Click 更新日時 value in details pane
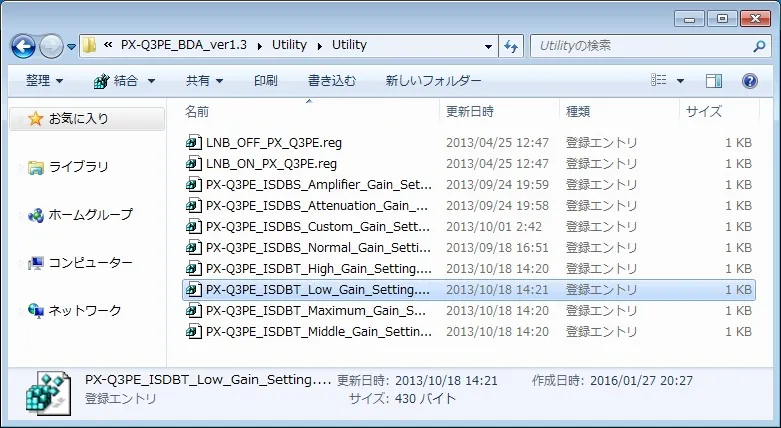 (446, 381)
